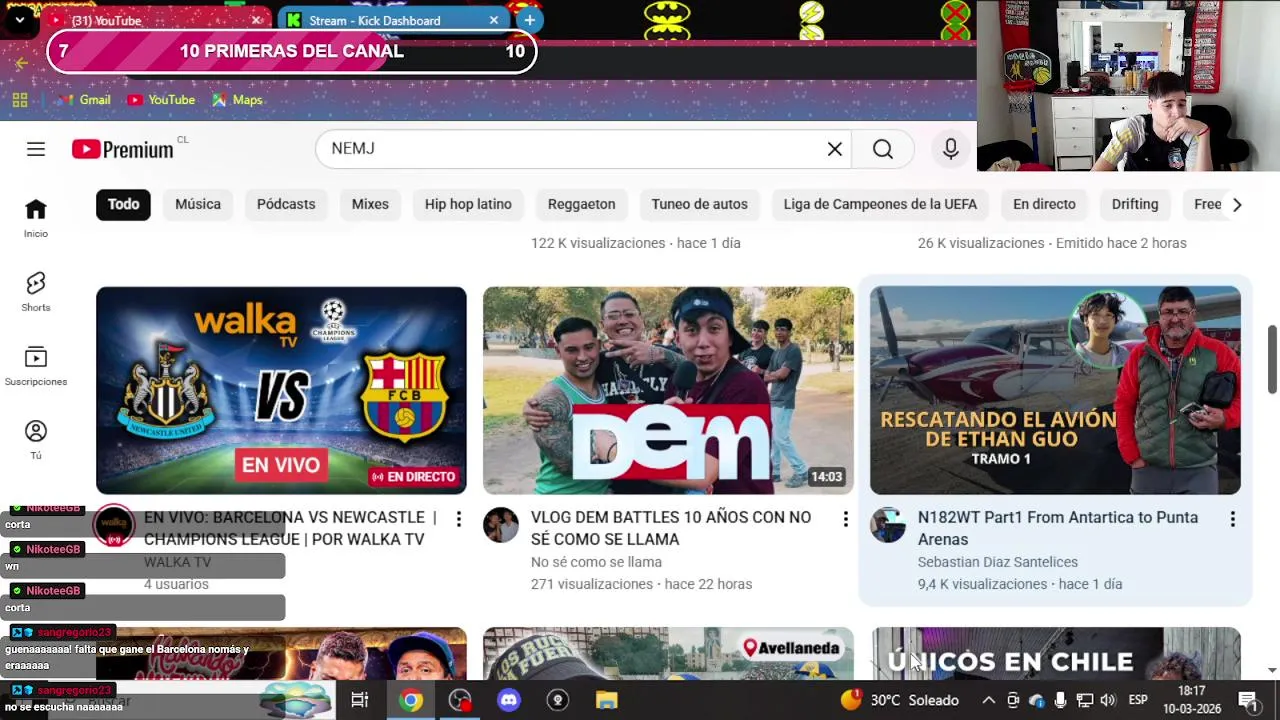Viewport: 1280px width, 720px height.
Task: Open File Explorer from the taskbar
Action: (x=607, y=700)
